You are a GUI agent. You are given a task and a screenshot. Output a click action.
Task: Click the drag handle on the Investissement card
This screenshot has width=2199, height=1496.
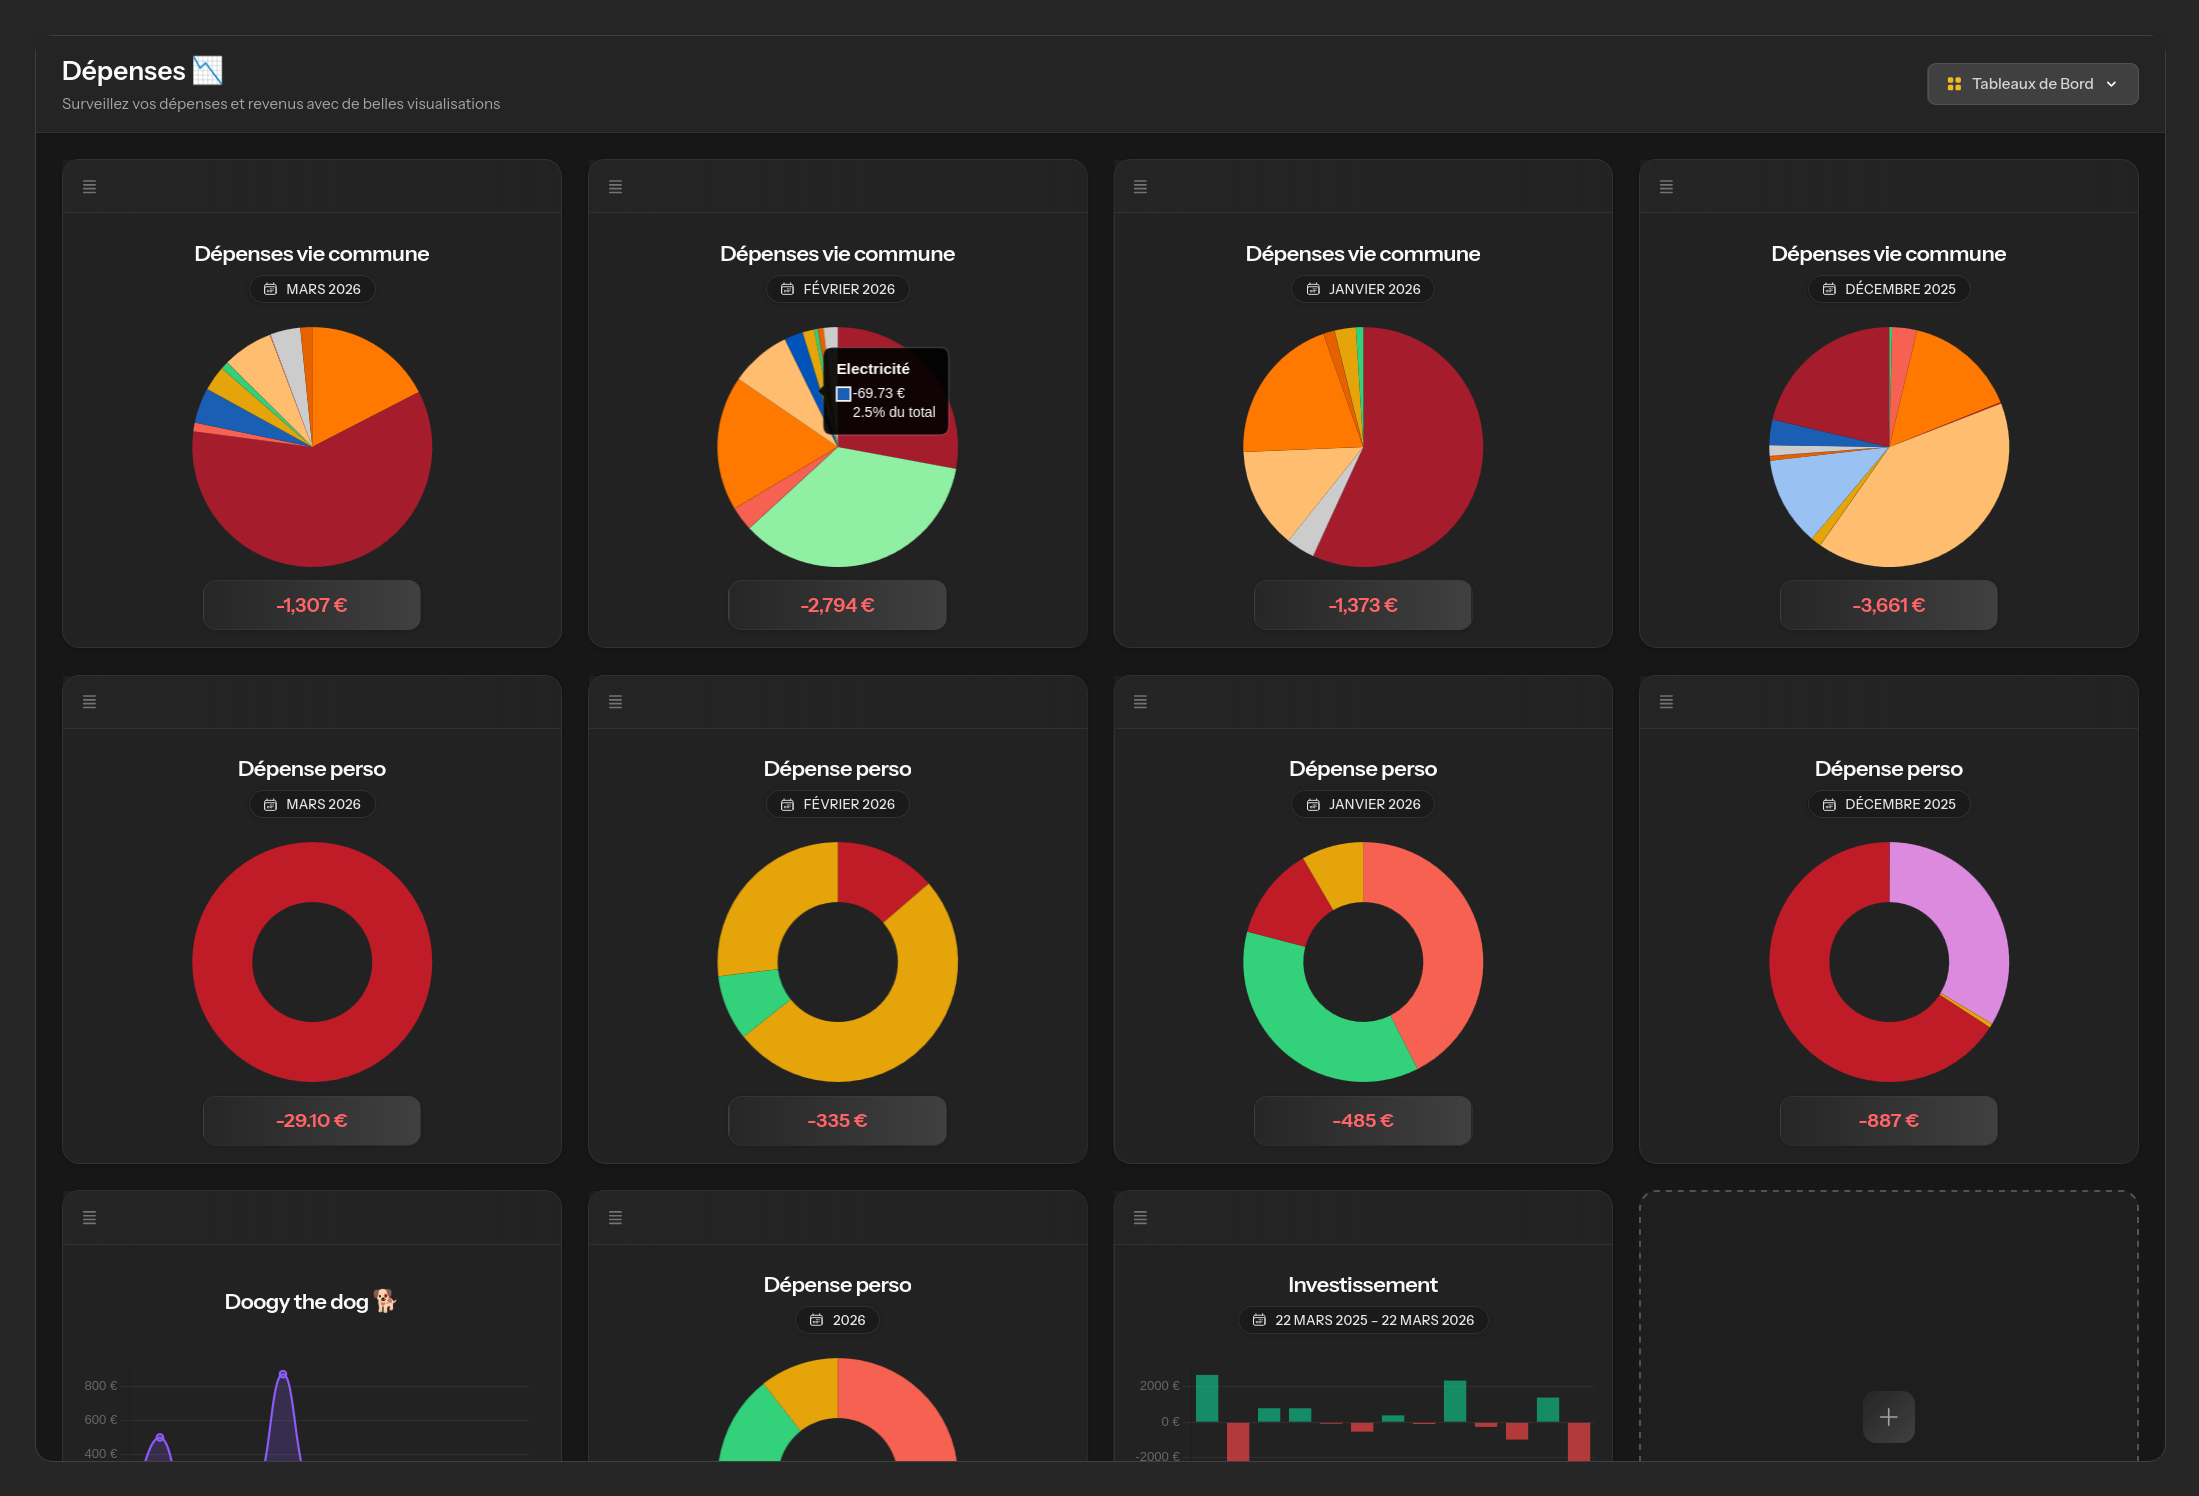click(1140, 1217)
